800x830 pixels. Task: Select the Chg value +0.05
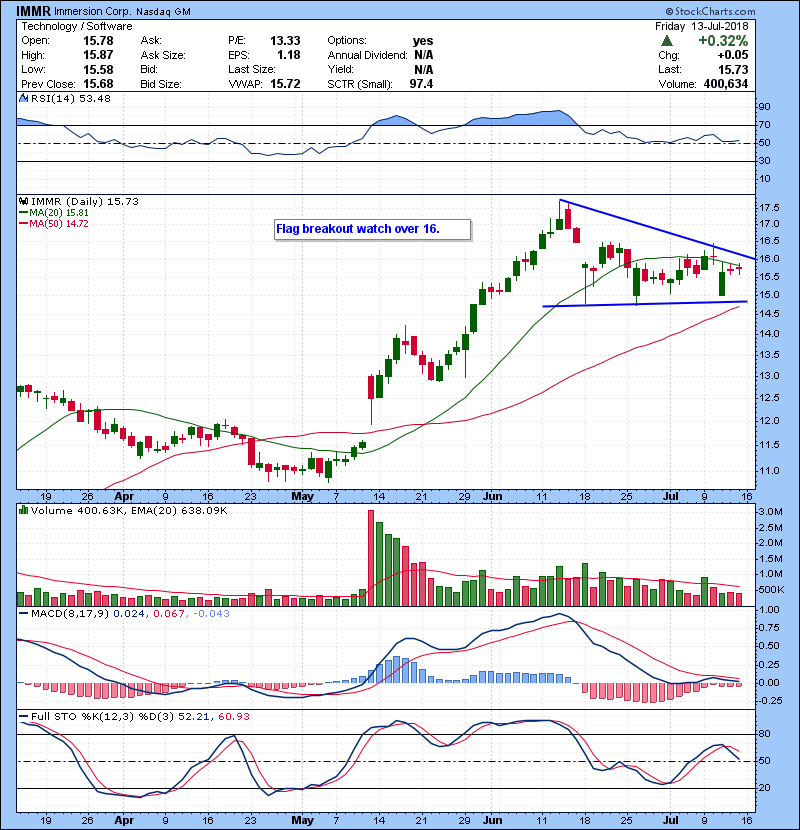733,55
